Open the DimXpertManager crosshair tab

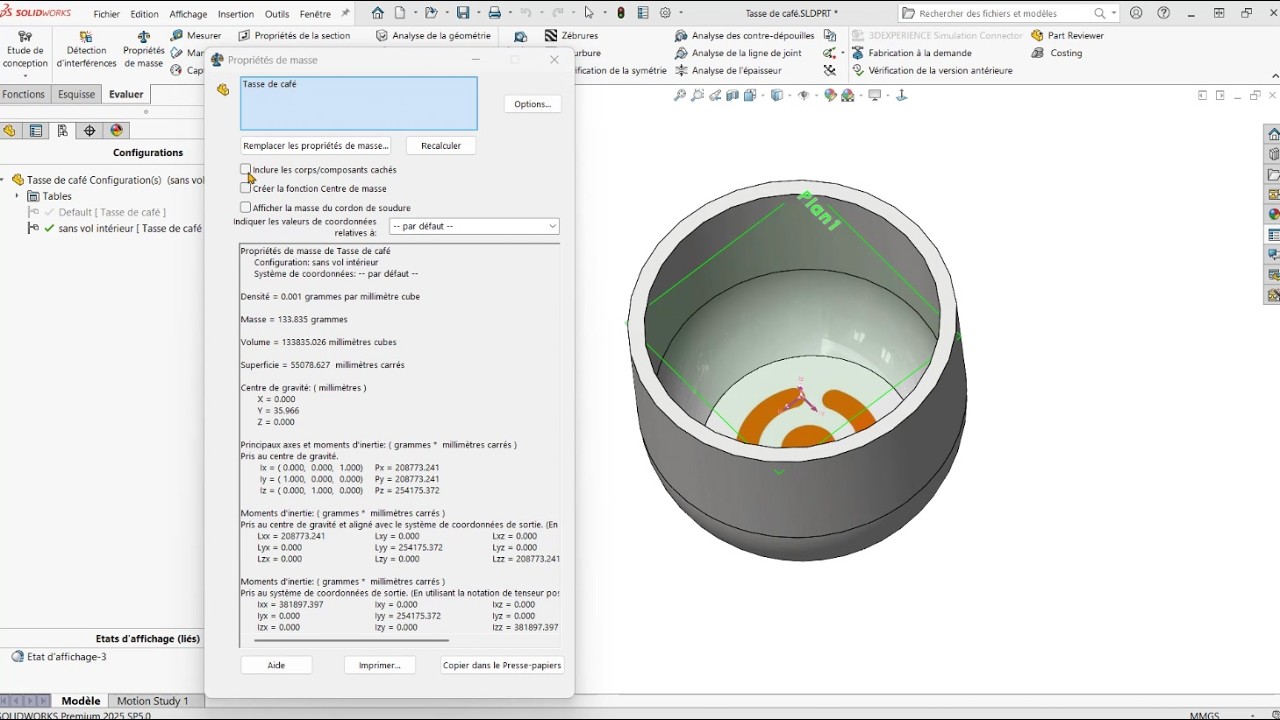(90, 131)
